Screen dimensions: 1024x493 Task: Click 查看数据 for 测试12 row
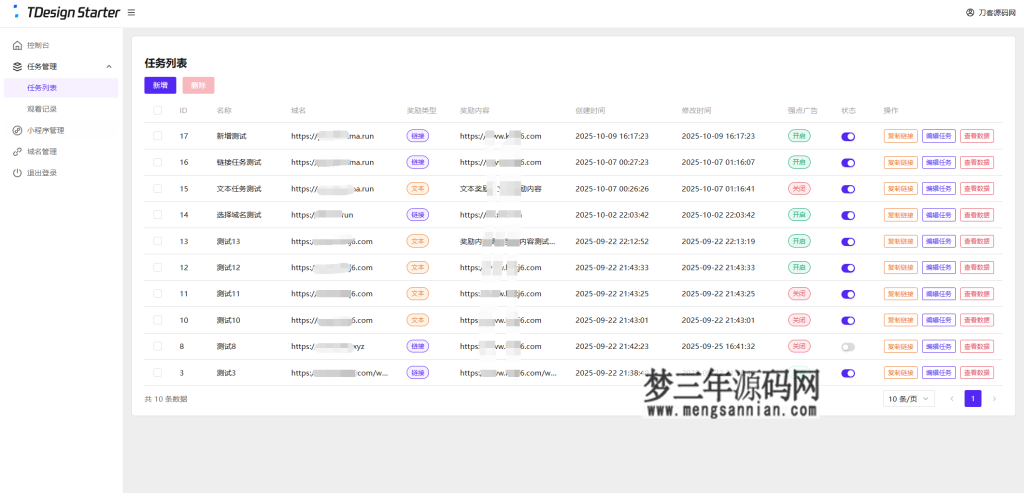tap(977, 267)
